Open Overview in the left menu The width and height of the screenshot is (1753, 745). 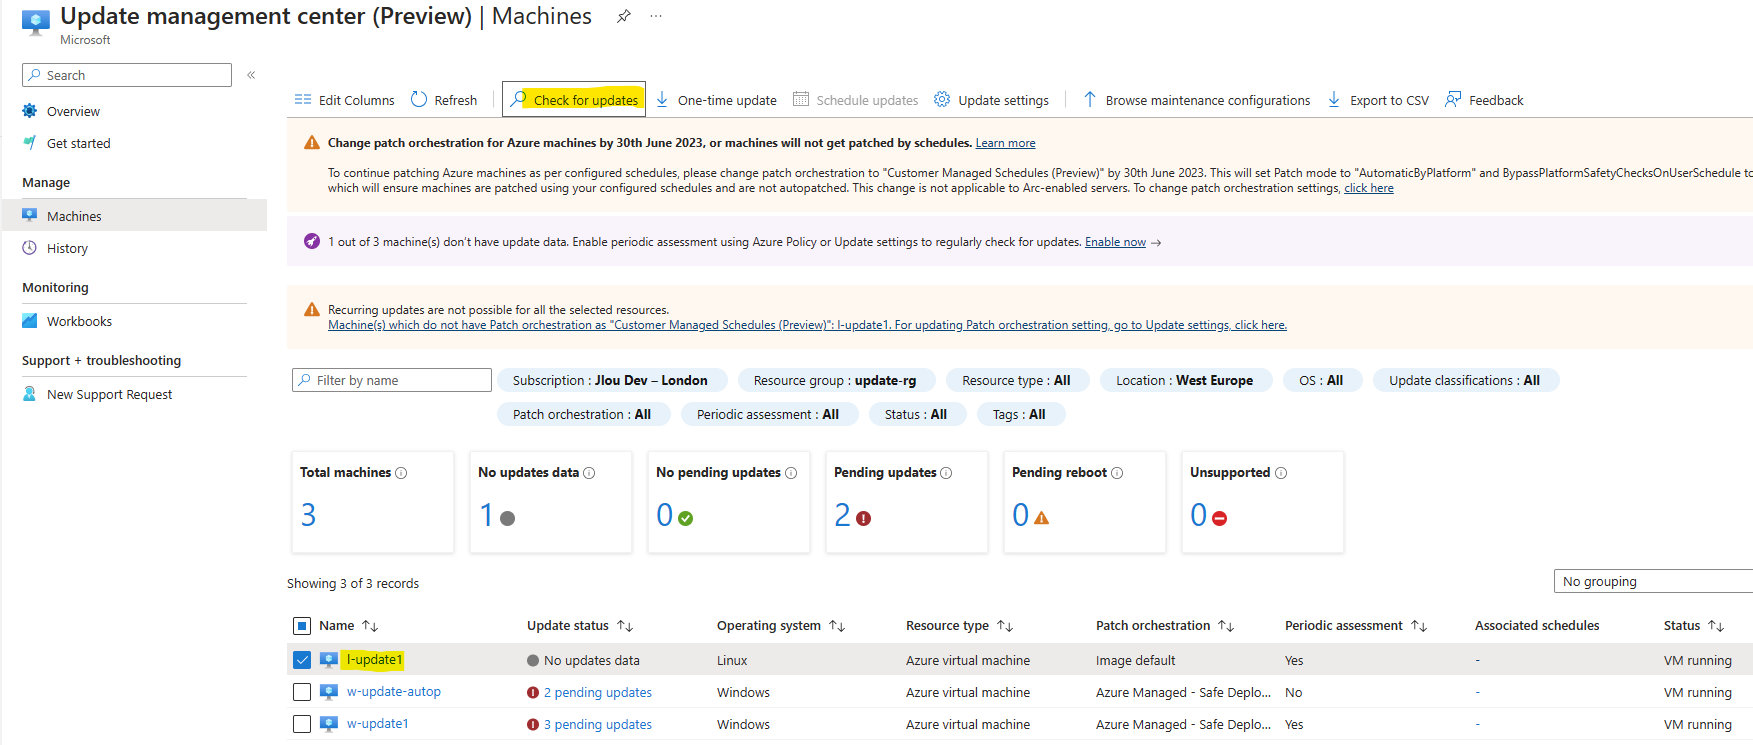[73, 111]
